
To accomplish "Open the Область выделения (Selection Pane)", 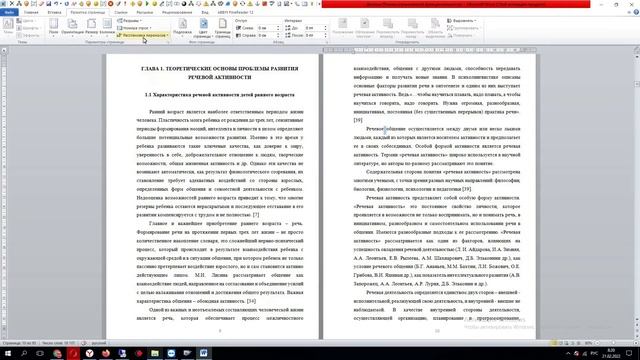I will coord(435,28).
